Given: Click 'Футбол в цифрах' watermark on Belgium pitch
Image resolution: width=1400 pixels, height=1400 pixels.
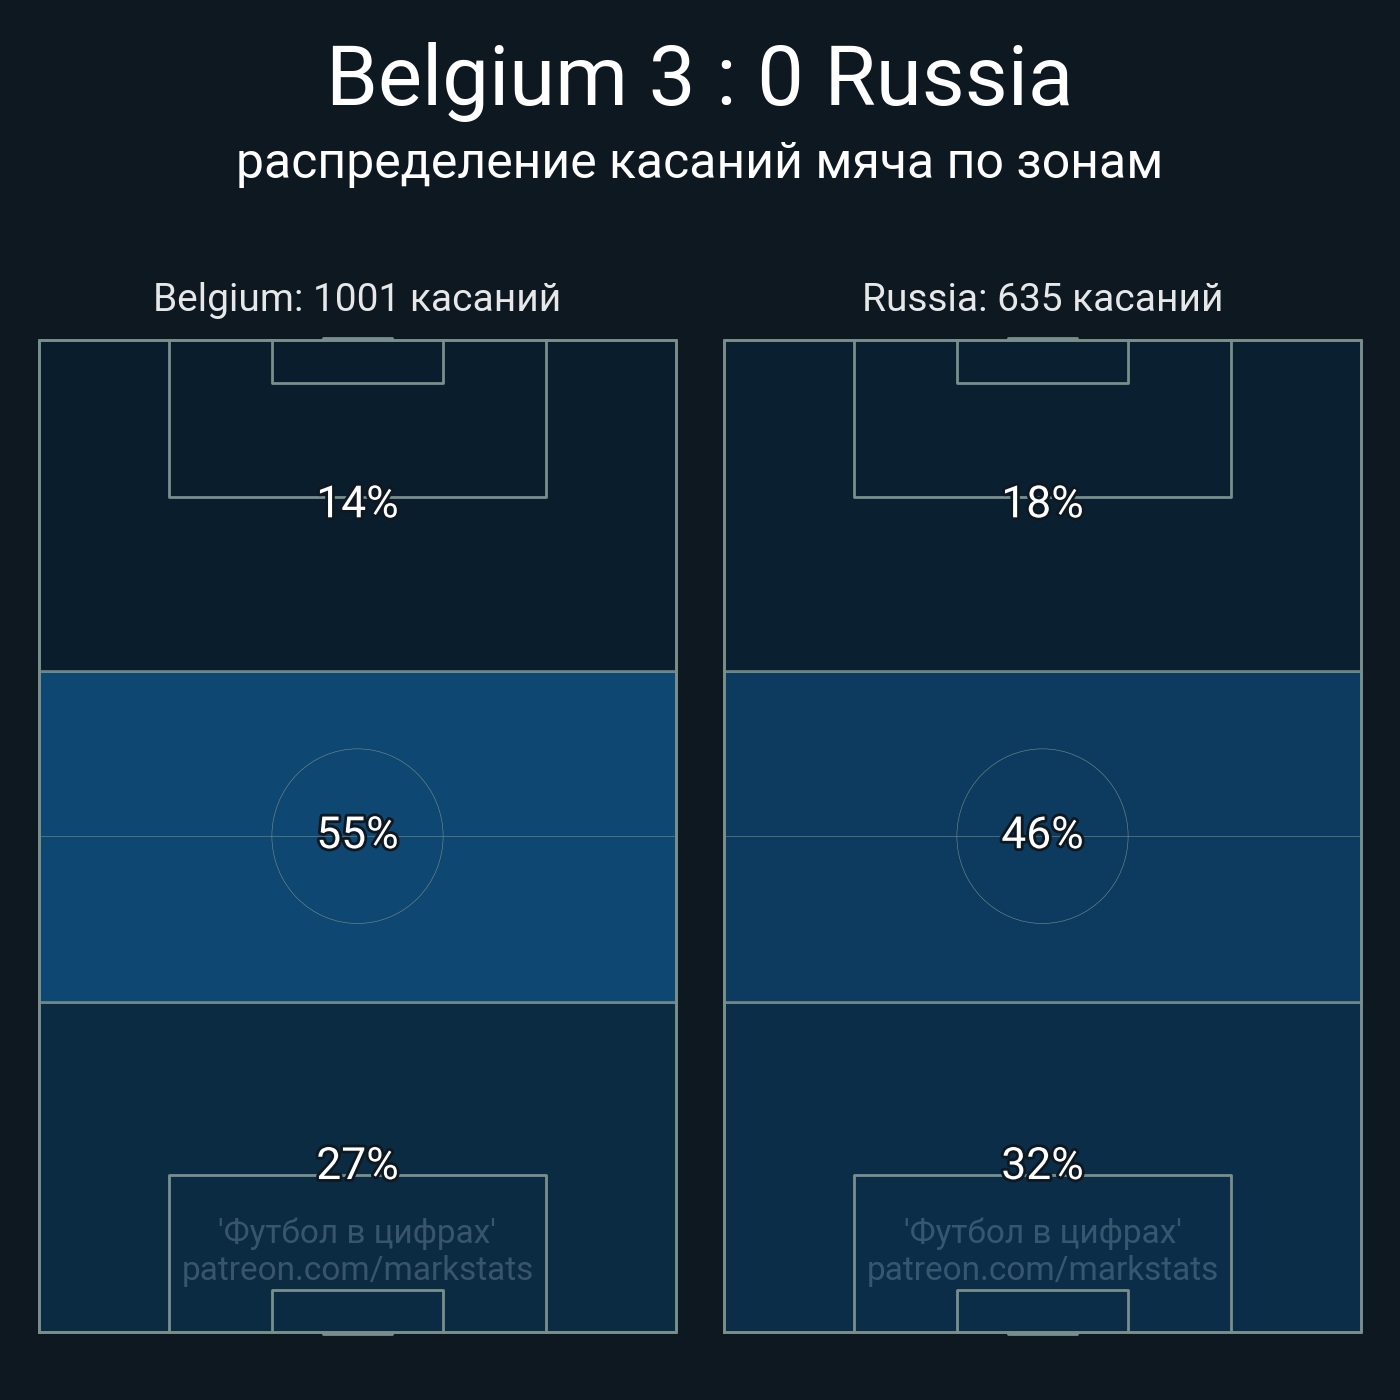Looking at the screenshot, I should [357, 1231].
